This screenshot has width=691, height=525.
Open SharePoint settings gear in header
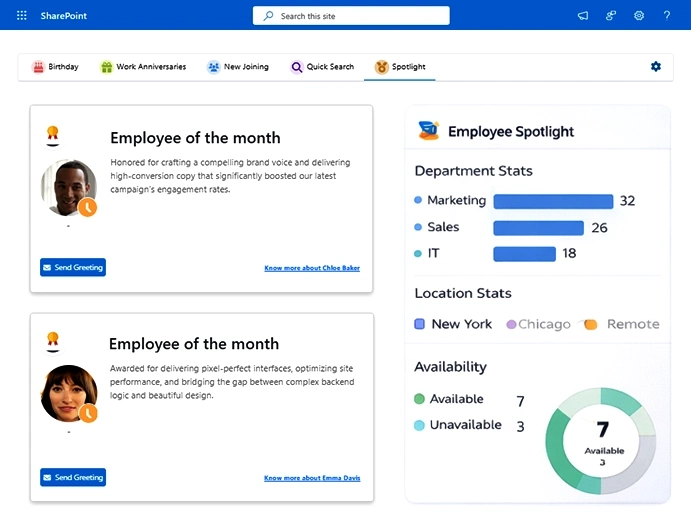click(639, 16)
